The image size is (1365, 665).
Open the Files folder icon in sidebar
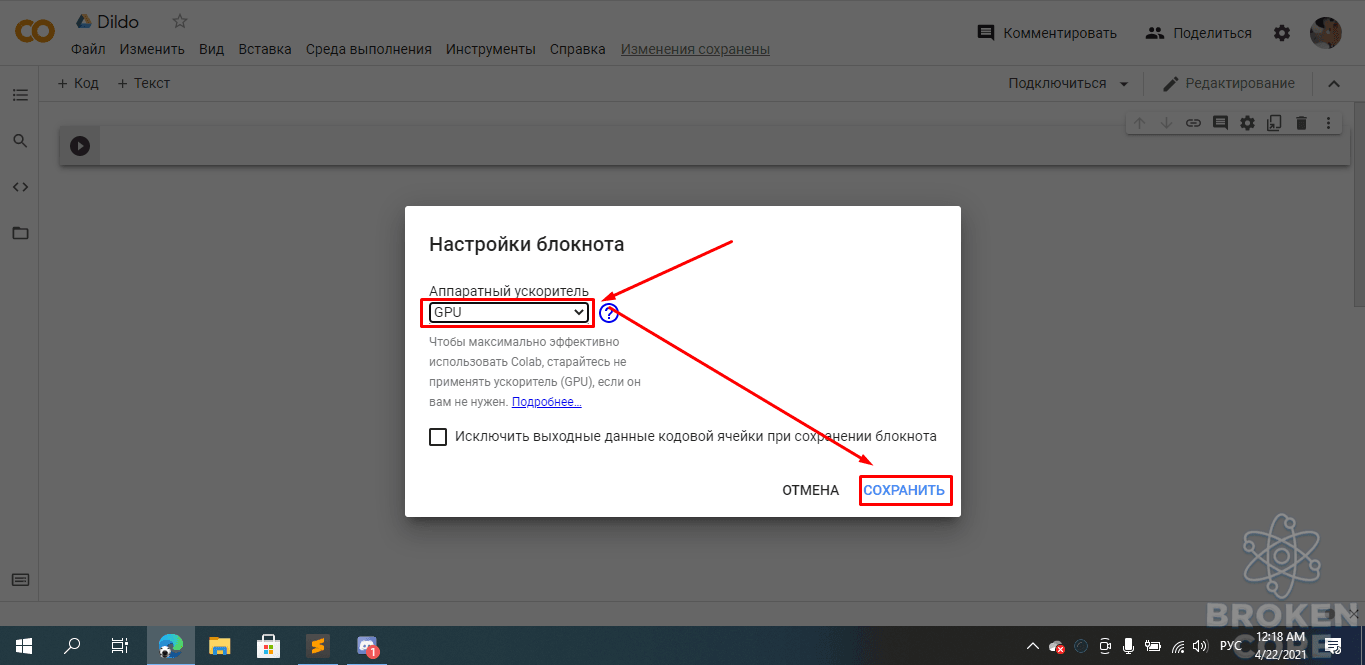20,233
